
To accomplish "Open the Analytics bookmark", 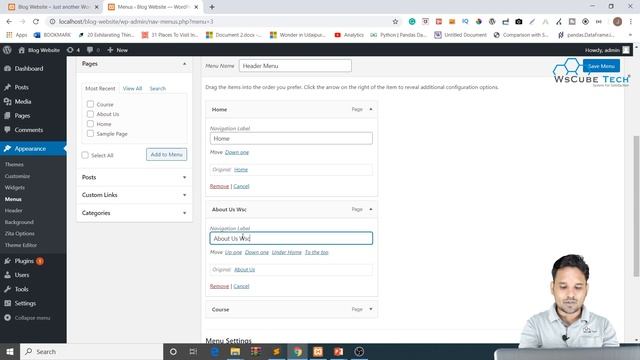I will click(x=349, y=35).
